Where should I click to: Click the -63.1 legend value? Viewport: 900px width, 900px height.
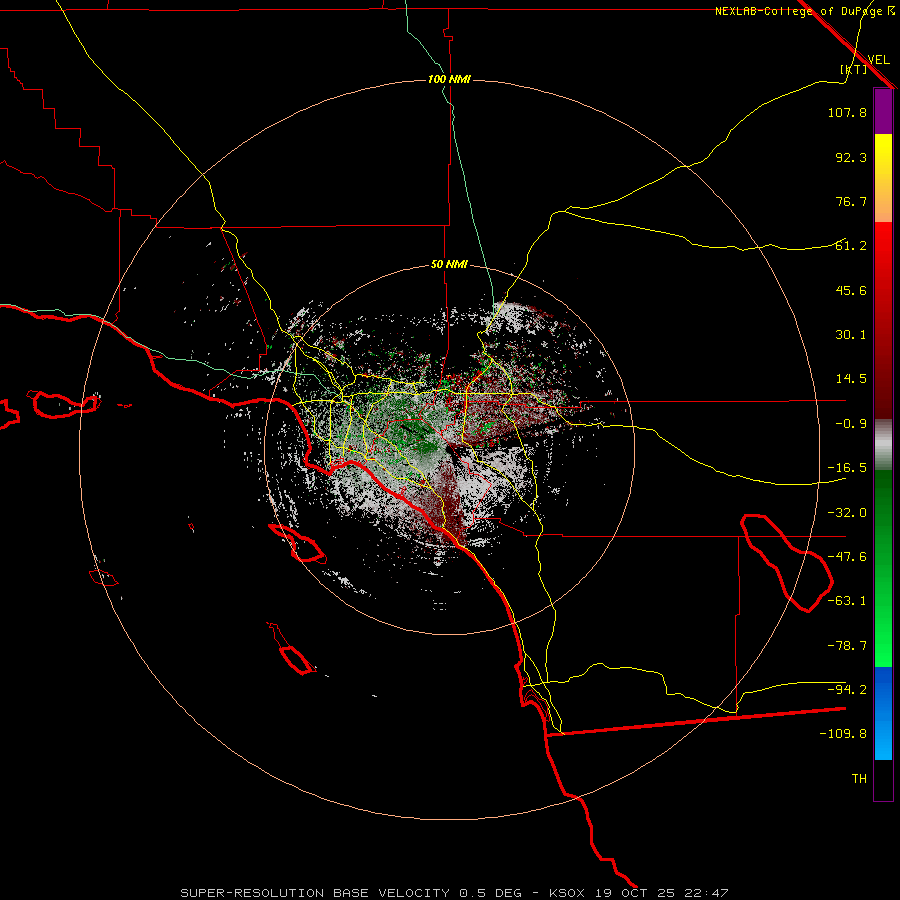(x=847, y=601)
